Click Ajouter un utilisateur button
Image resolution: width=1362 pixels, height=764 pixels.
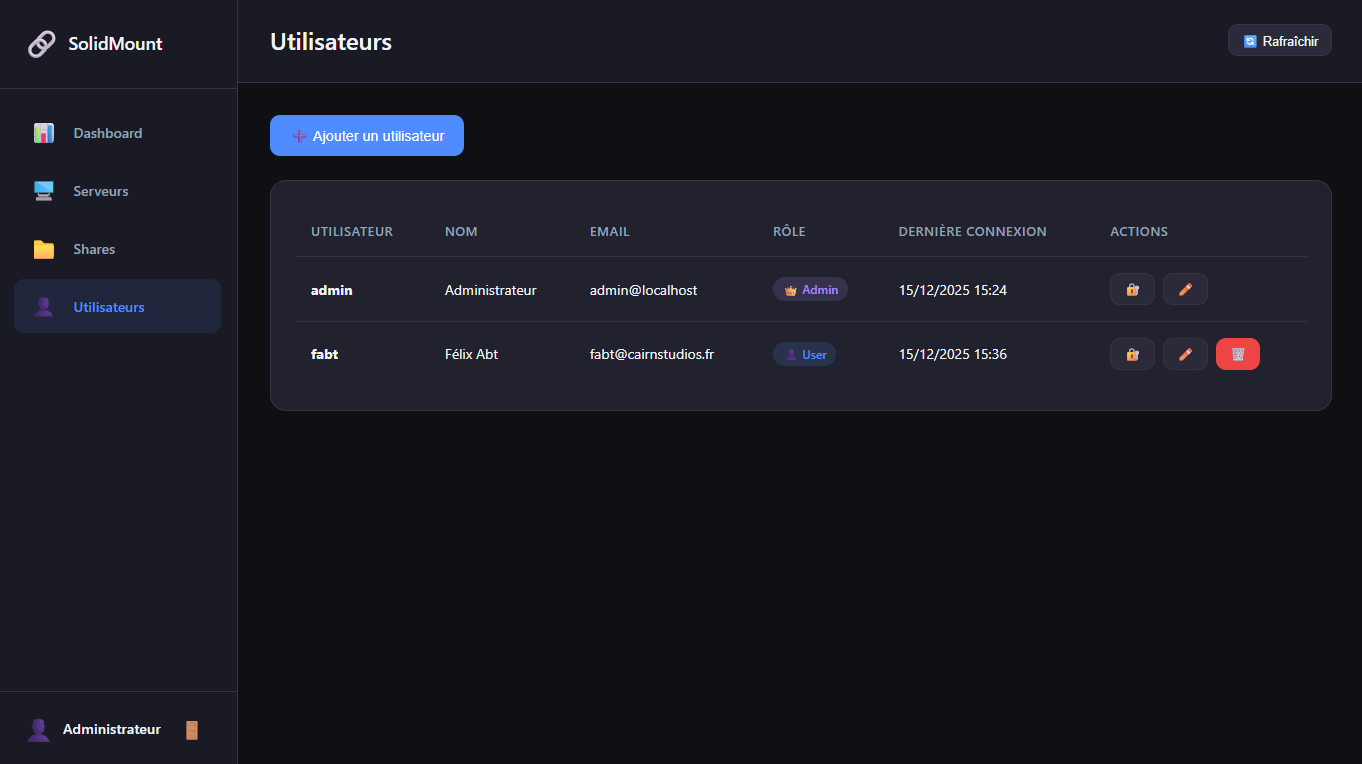367,136
